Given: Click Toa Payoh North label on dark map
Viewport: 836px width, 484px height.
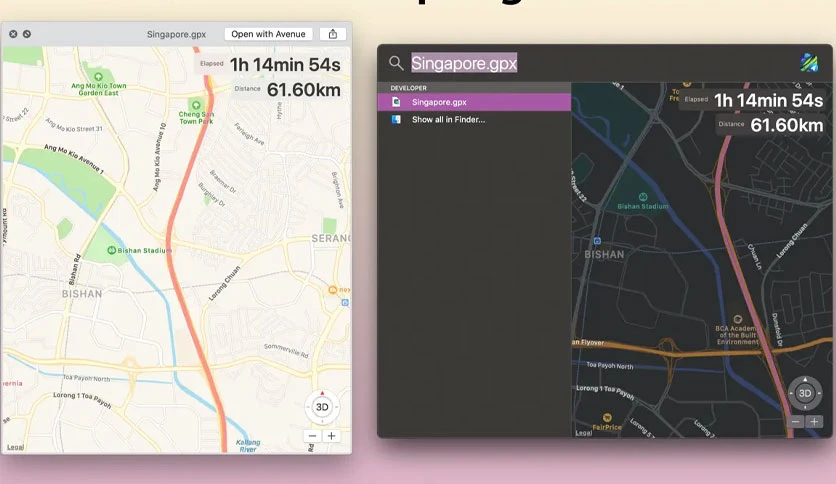Looking at the screenshot, I should tap(609, 365).
